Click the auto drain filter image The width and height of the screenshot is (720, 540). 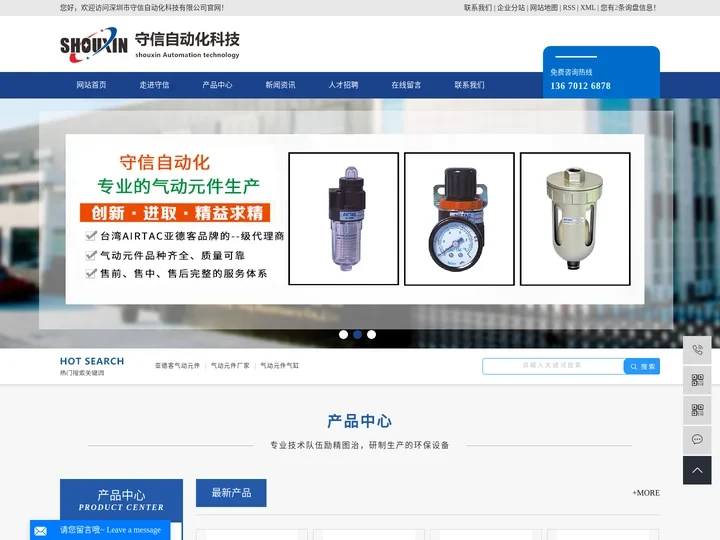(575, 219)
